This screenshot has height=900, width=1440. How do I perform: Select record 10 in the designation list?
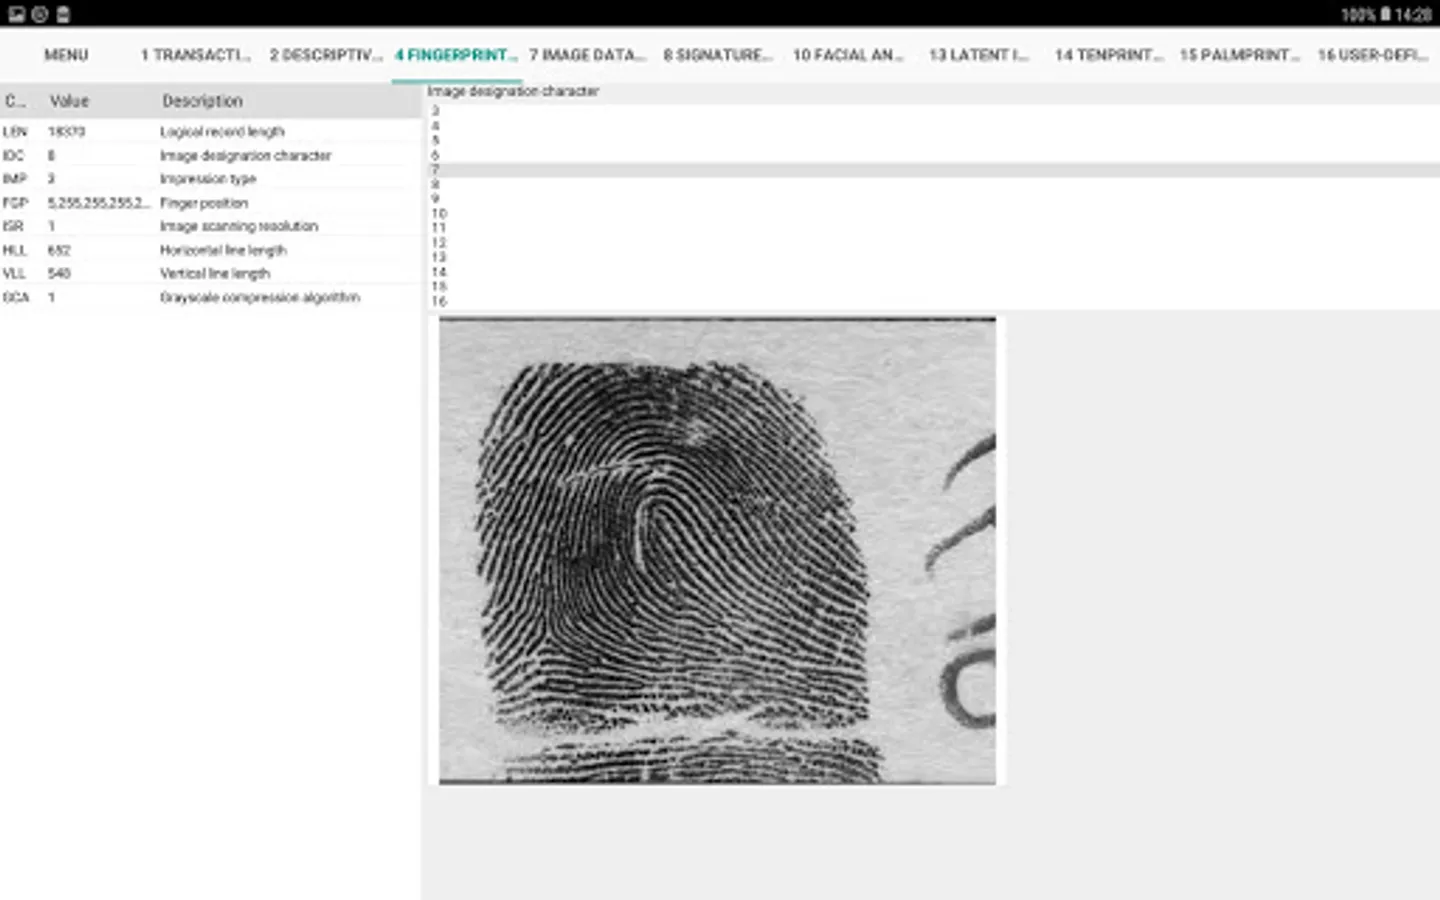933,213
